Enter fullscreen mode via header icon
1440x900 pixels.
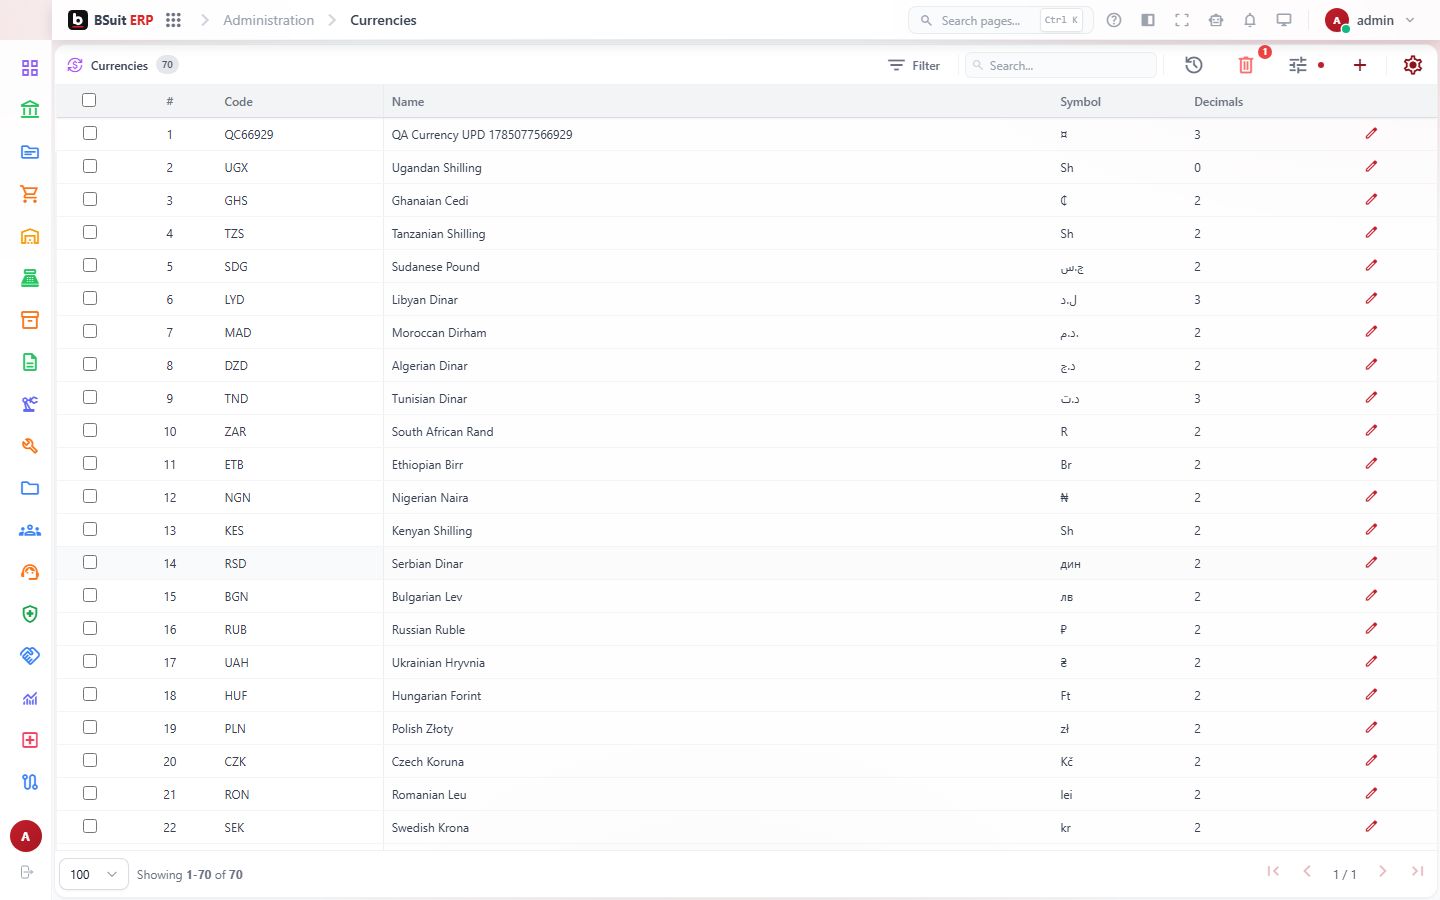pyautogui.click(x=1182, y=20)
